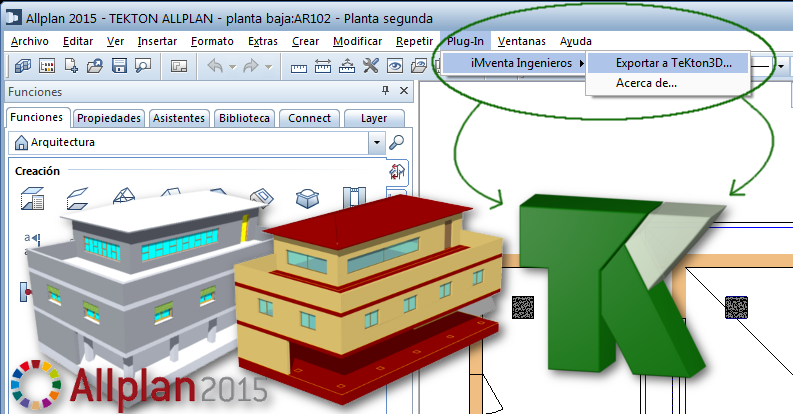
Task: Select the column pair creation tool
Action: click(x=354, y=198)
